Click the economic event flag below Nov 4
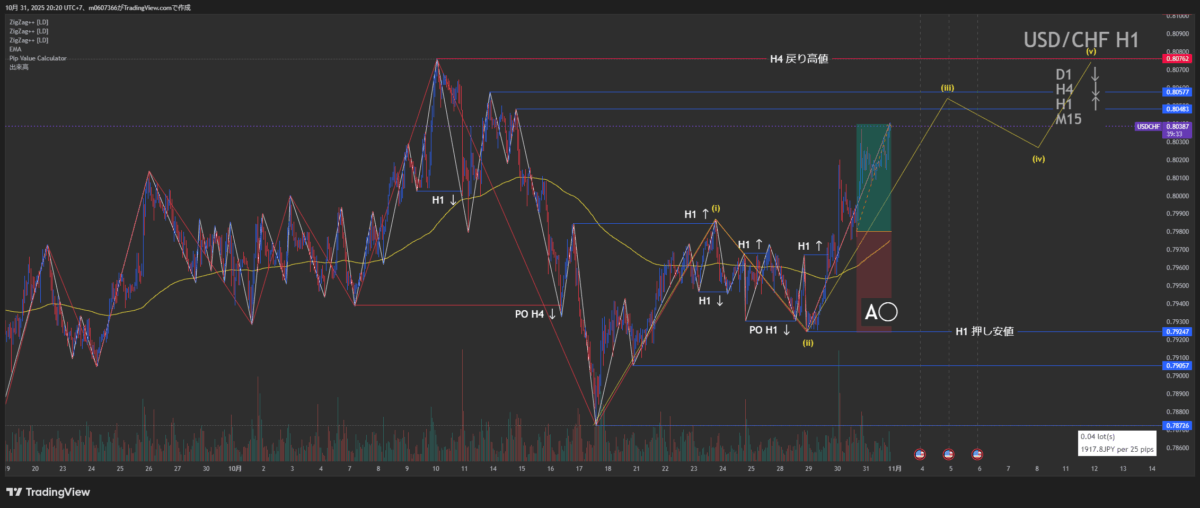This screenshot has height=508, width=1200. pos(919,454)
